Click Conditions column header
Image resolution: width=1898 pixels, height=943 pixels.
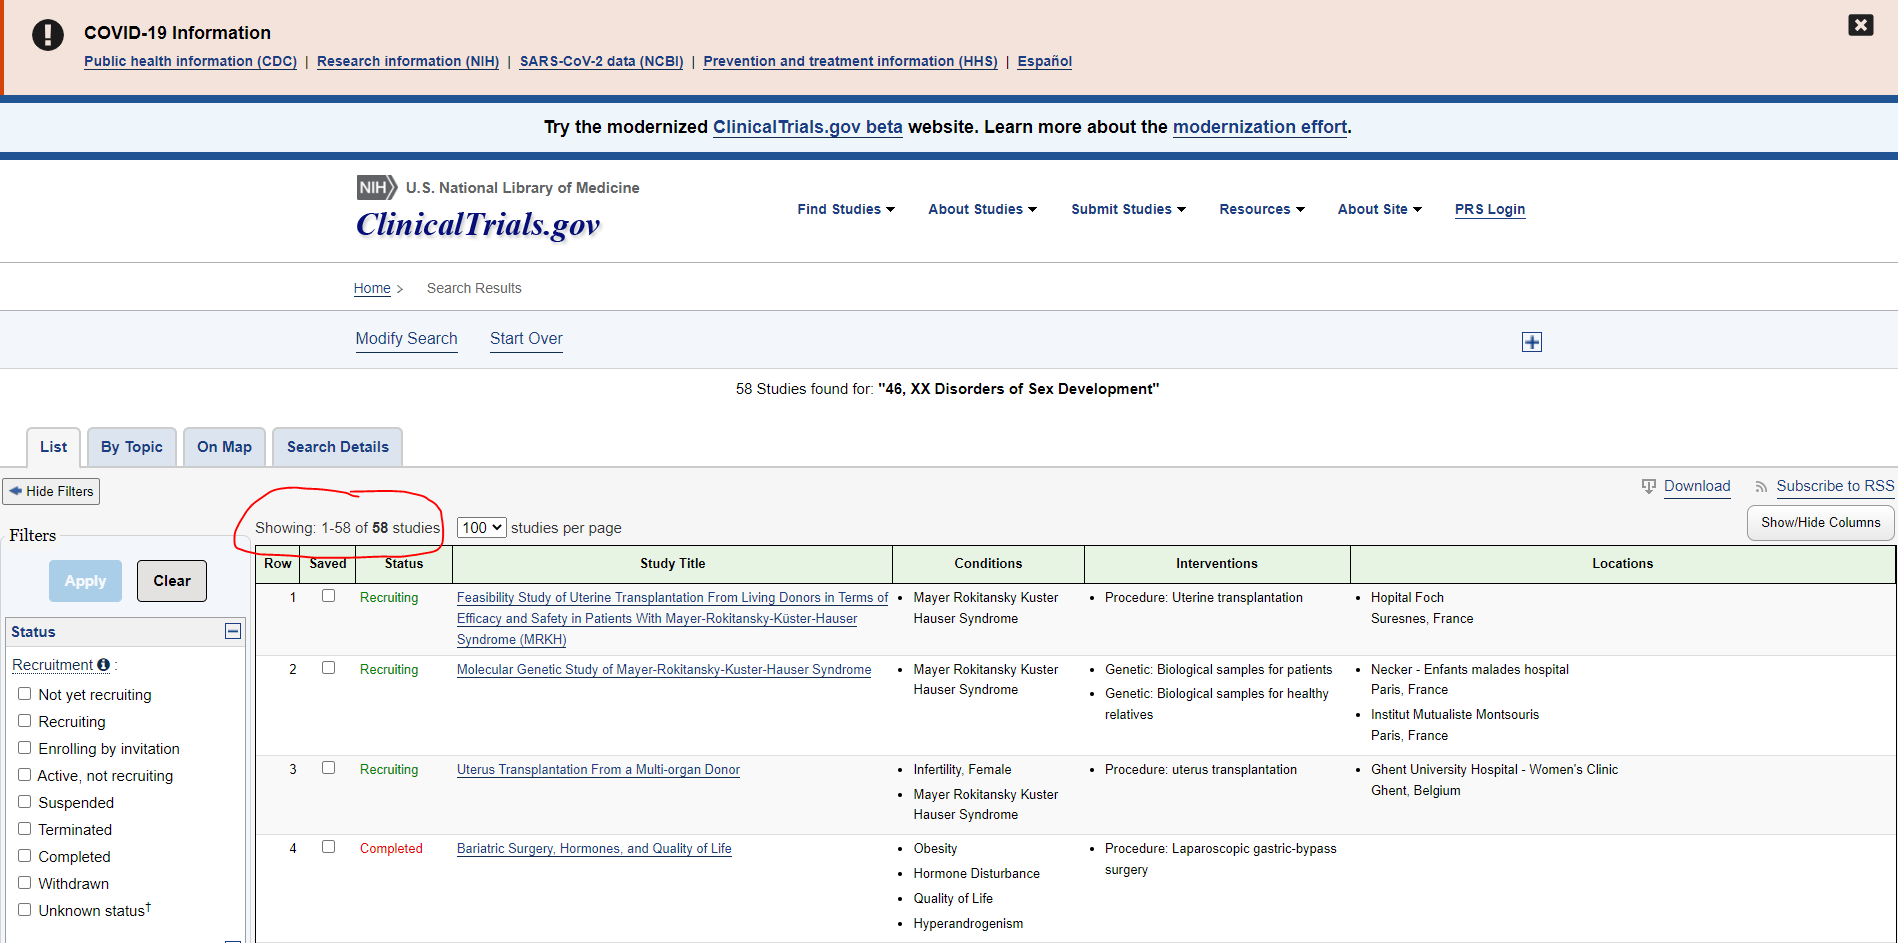988,564
